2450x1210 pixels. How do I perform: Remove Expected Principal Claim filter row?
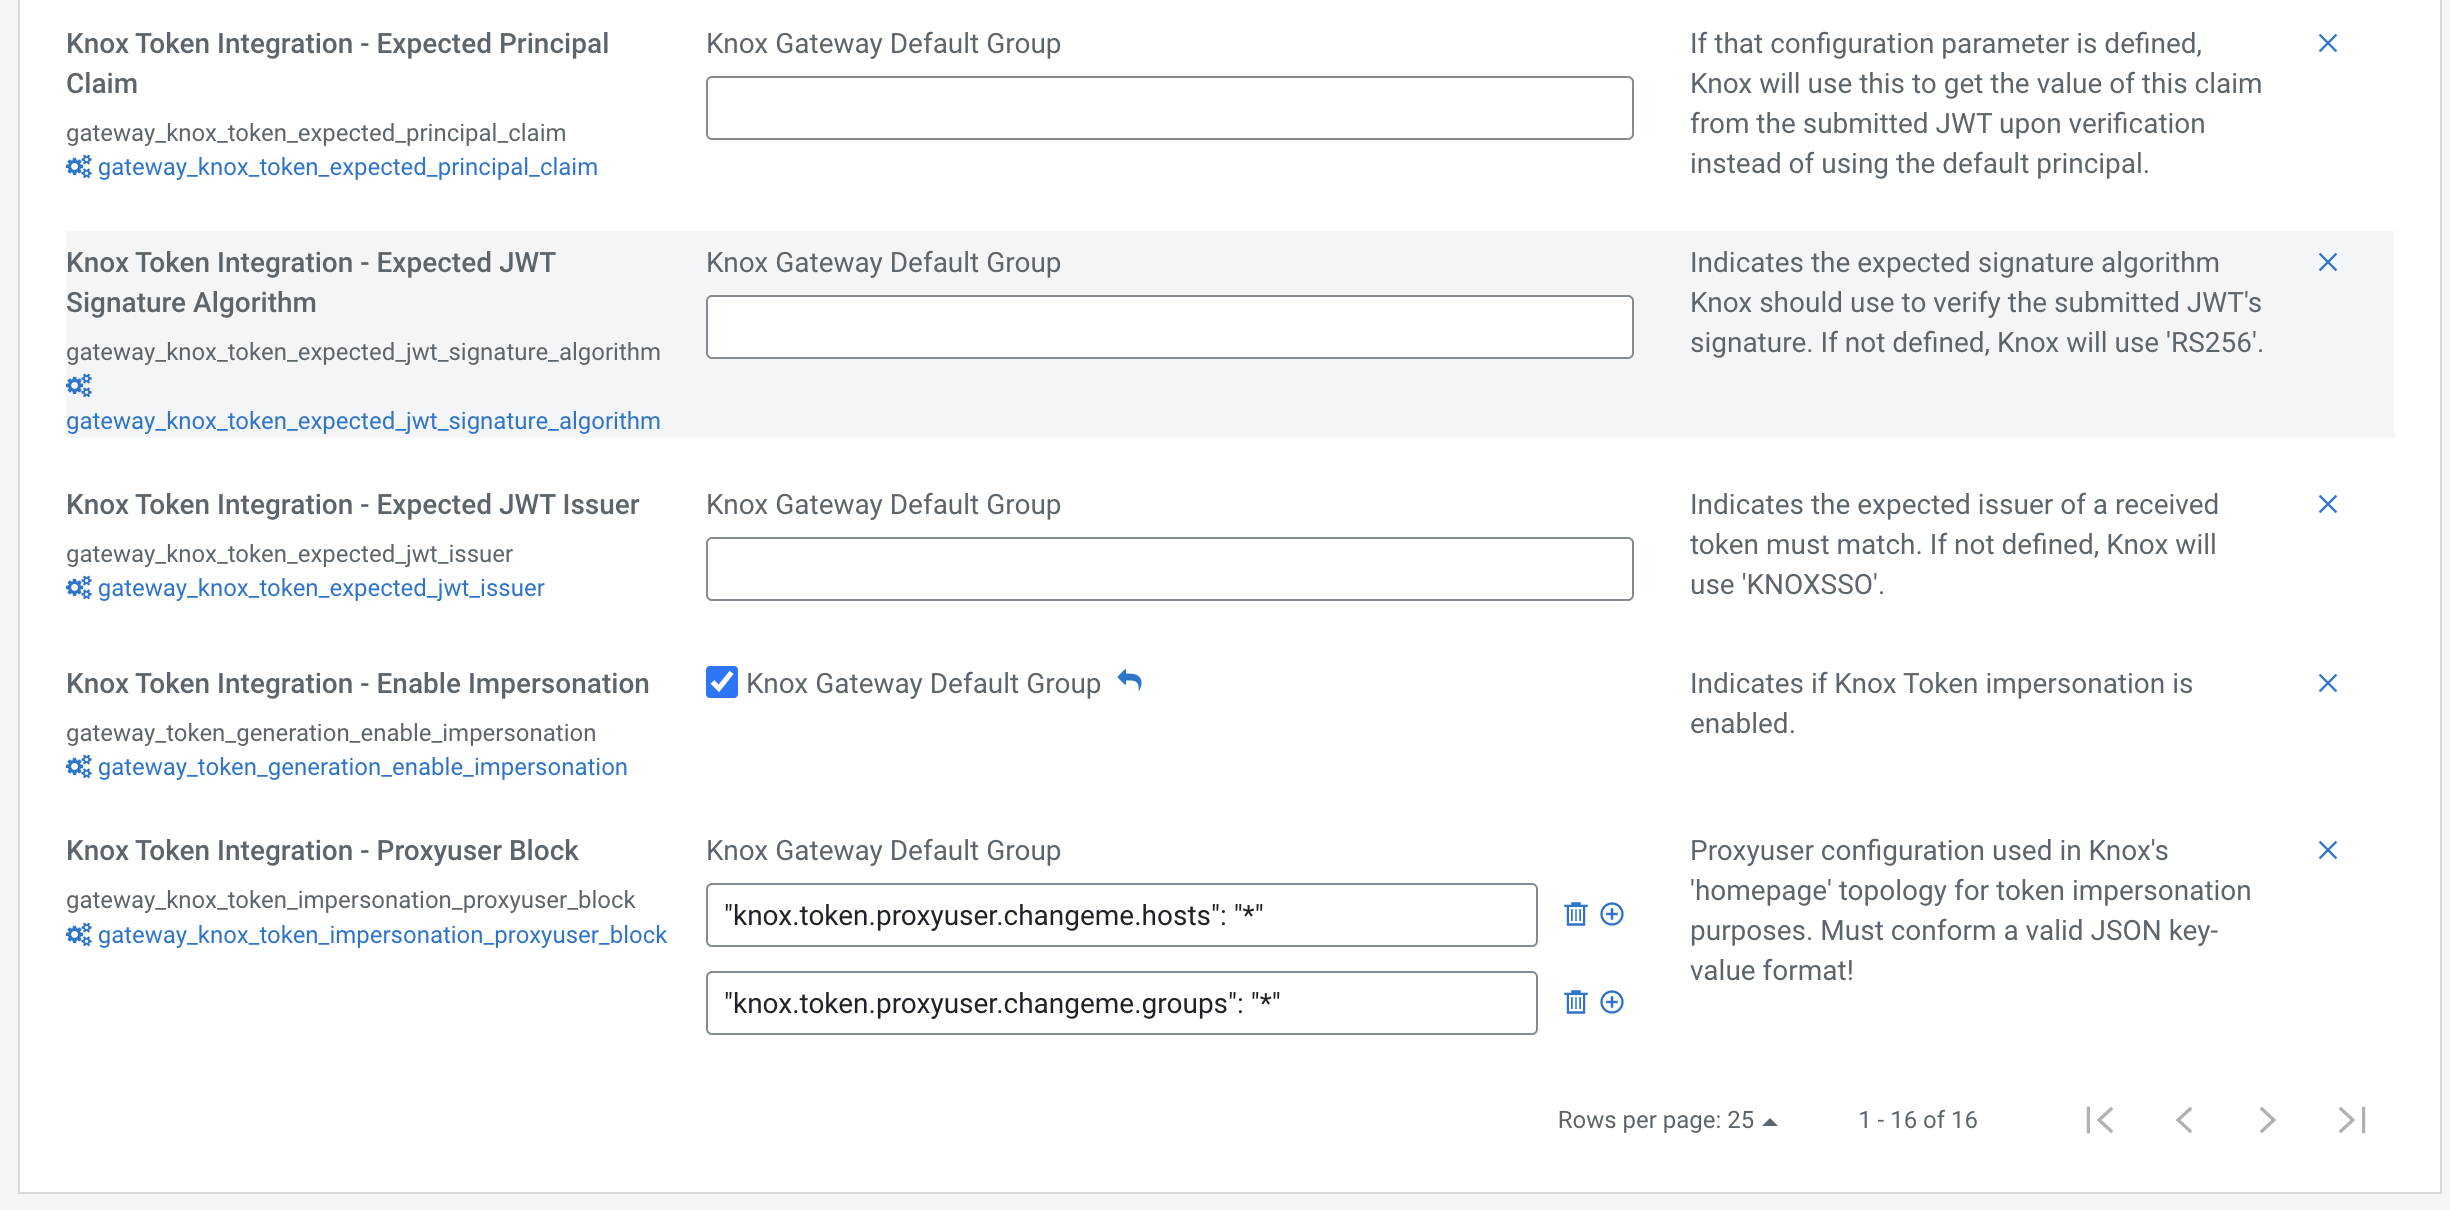[x=2327, y=43]
